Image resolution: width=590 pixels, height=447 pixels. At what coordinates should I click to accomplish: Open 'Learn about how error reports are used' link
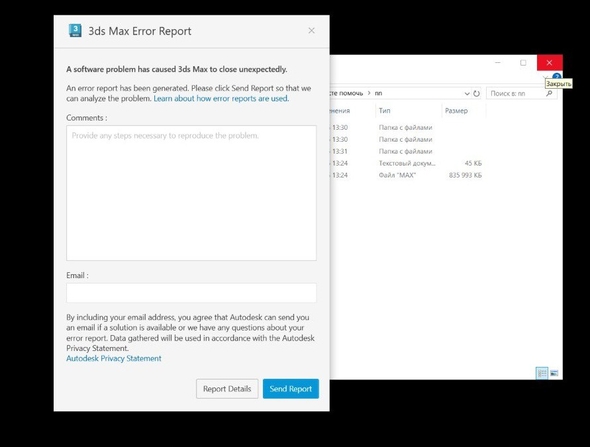[221, 99]
